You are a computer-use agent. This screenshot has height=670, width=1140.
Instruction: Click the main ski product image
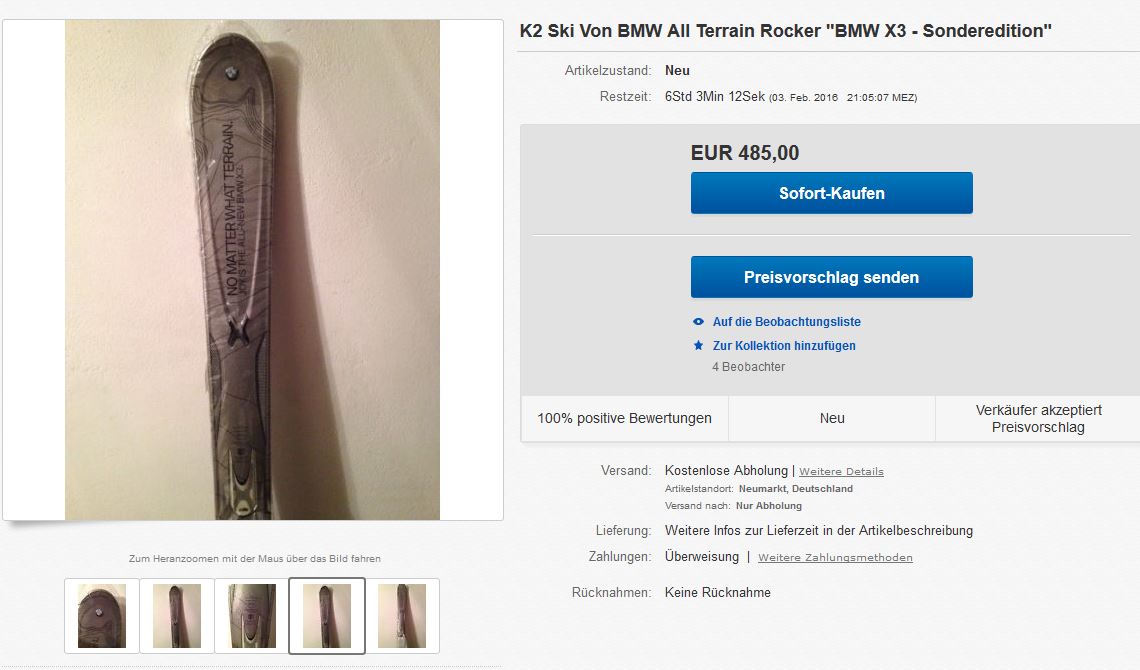point(252,270)
